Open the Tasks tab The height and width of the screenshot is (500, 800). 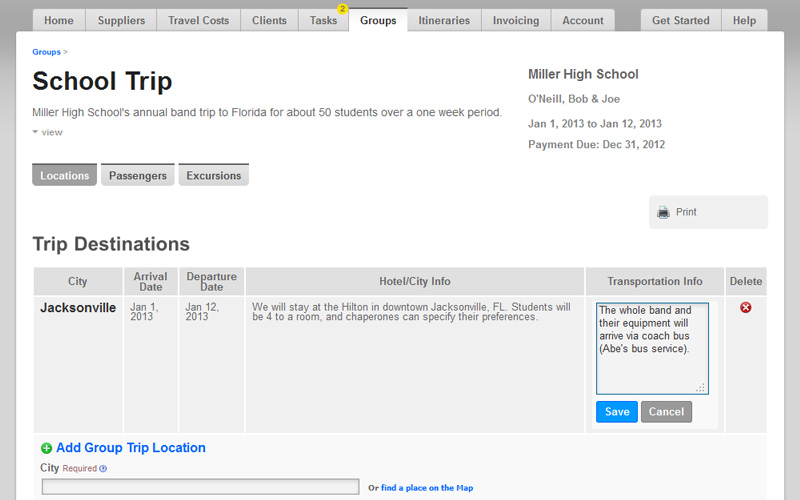click(323, 20)
